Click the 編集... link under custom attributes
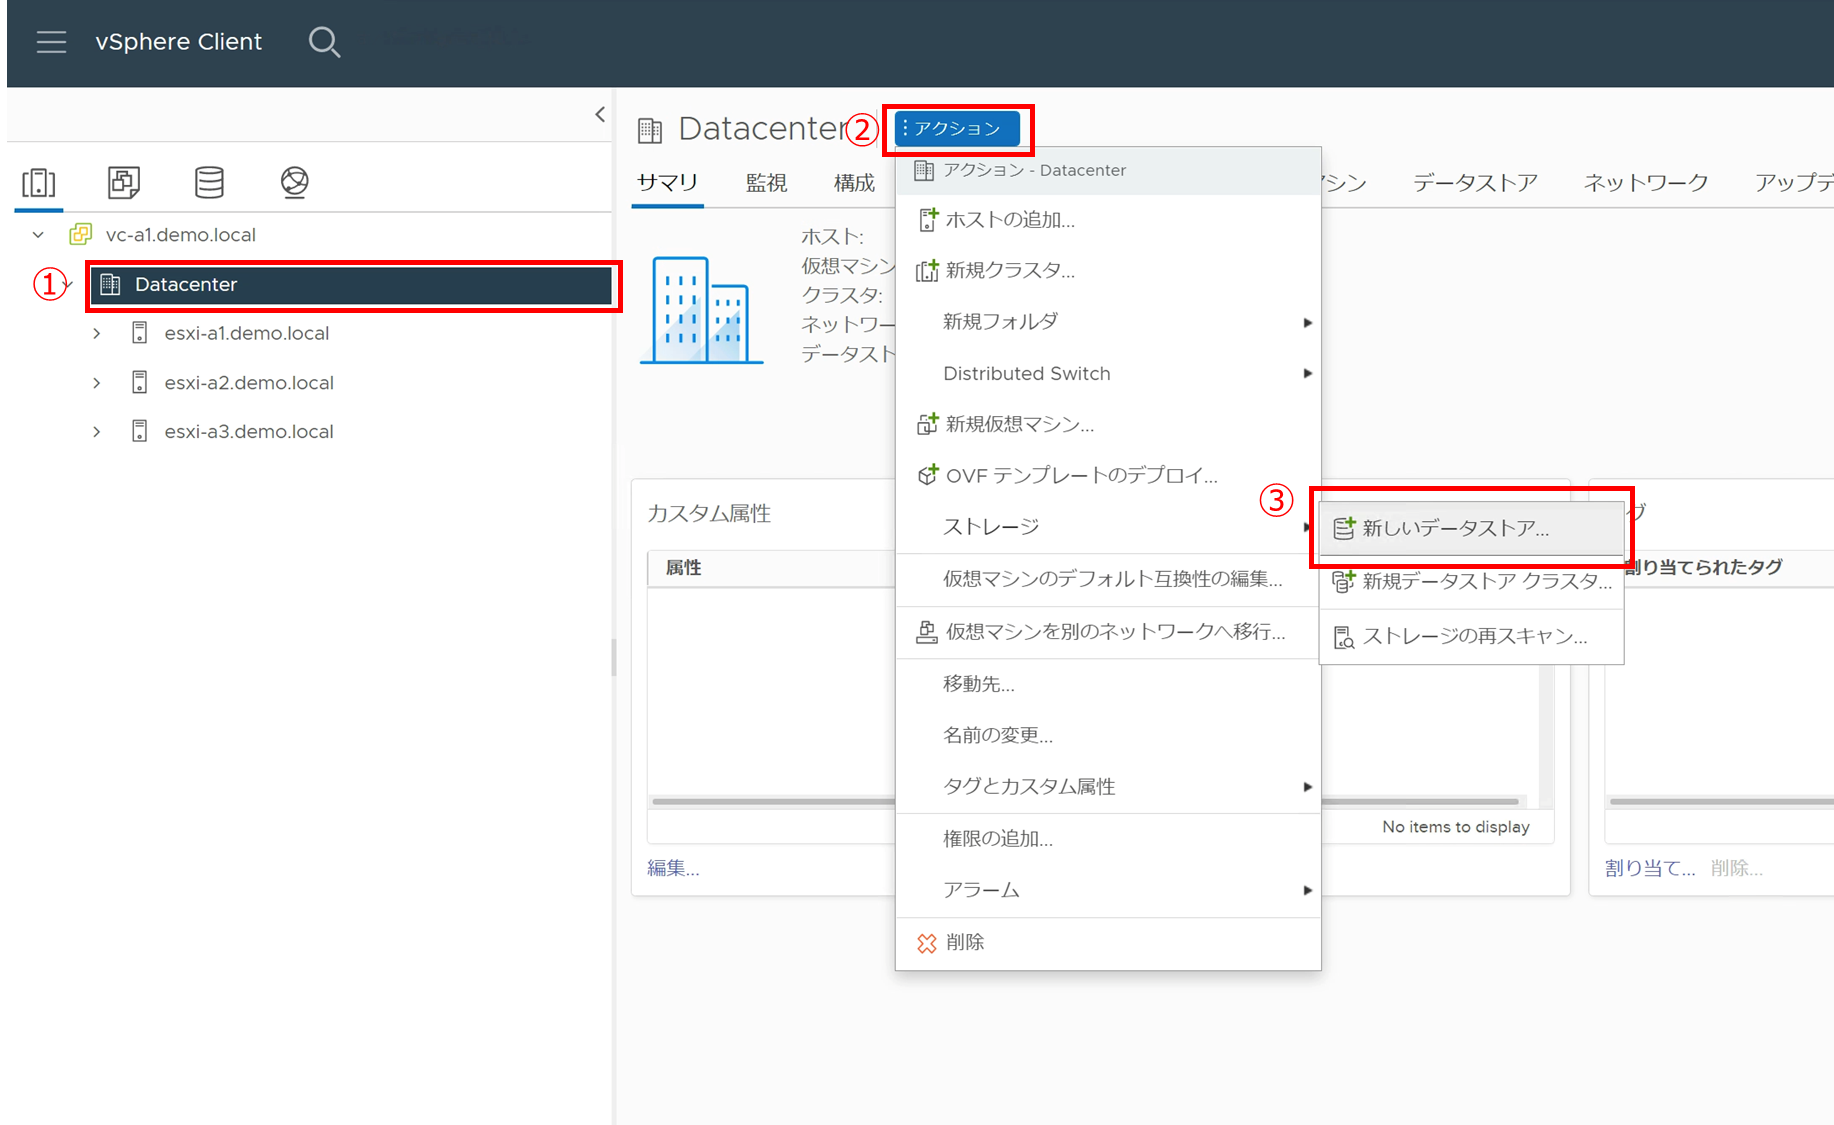Viewport: 1834px width, 1125px height. click(673, 868)
